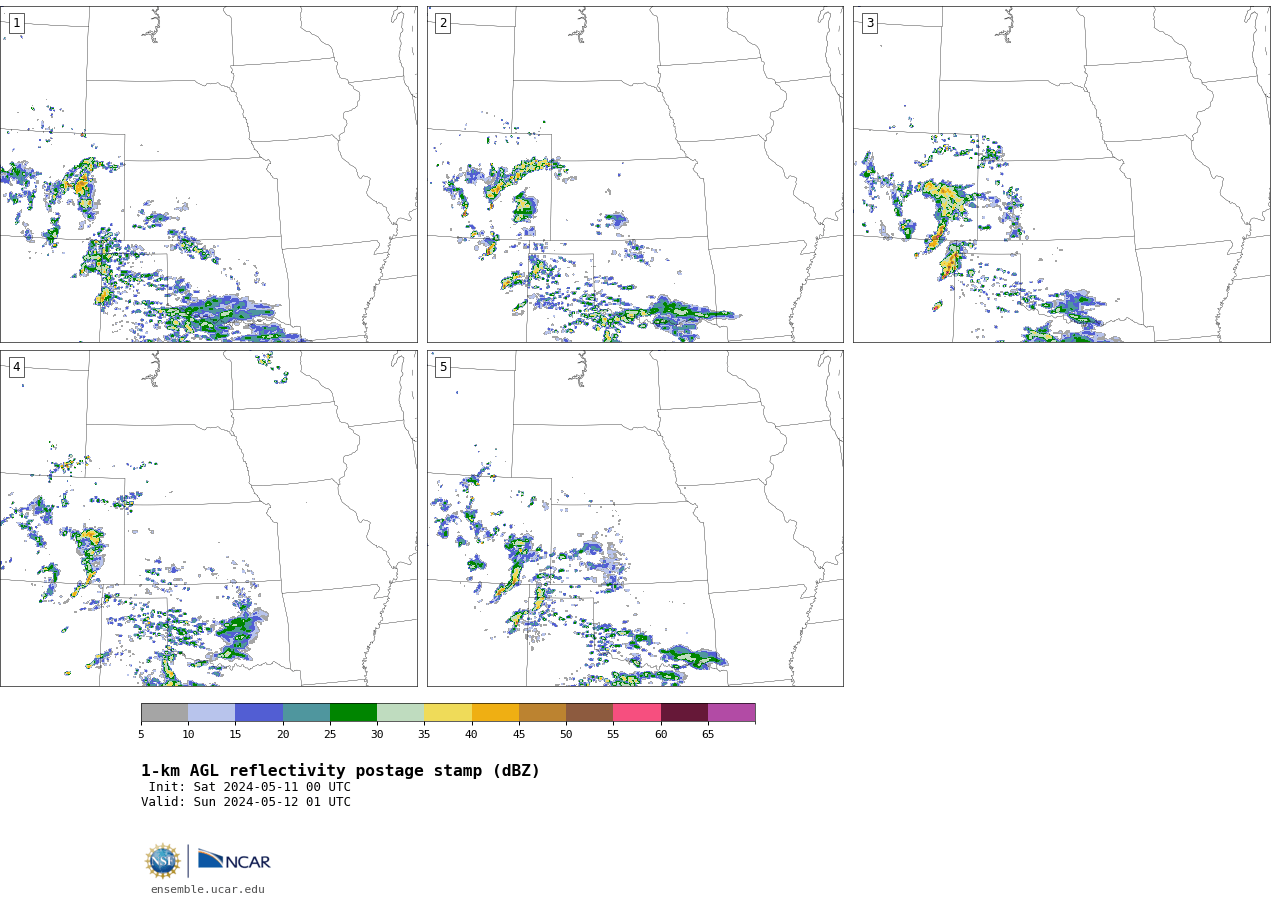This screenshot has width=1280, height=901.
Task: Click the brown 50-55 dBZ swatch
Action: (590, 712)
